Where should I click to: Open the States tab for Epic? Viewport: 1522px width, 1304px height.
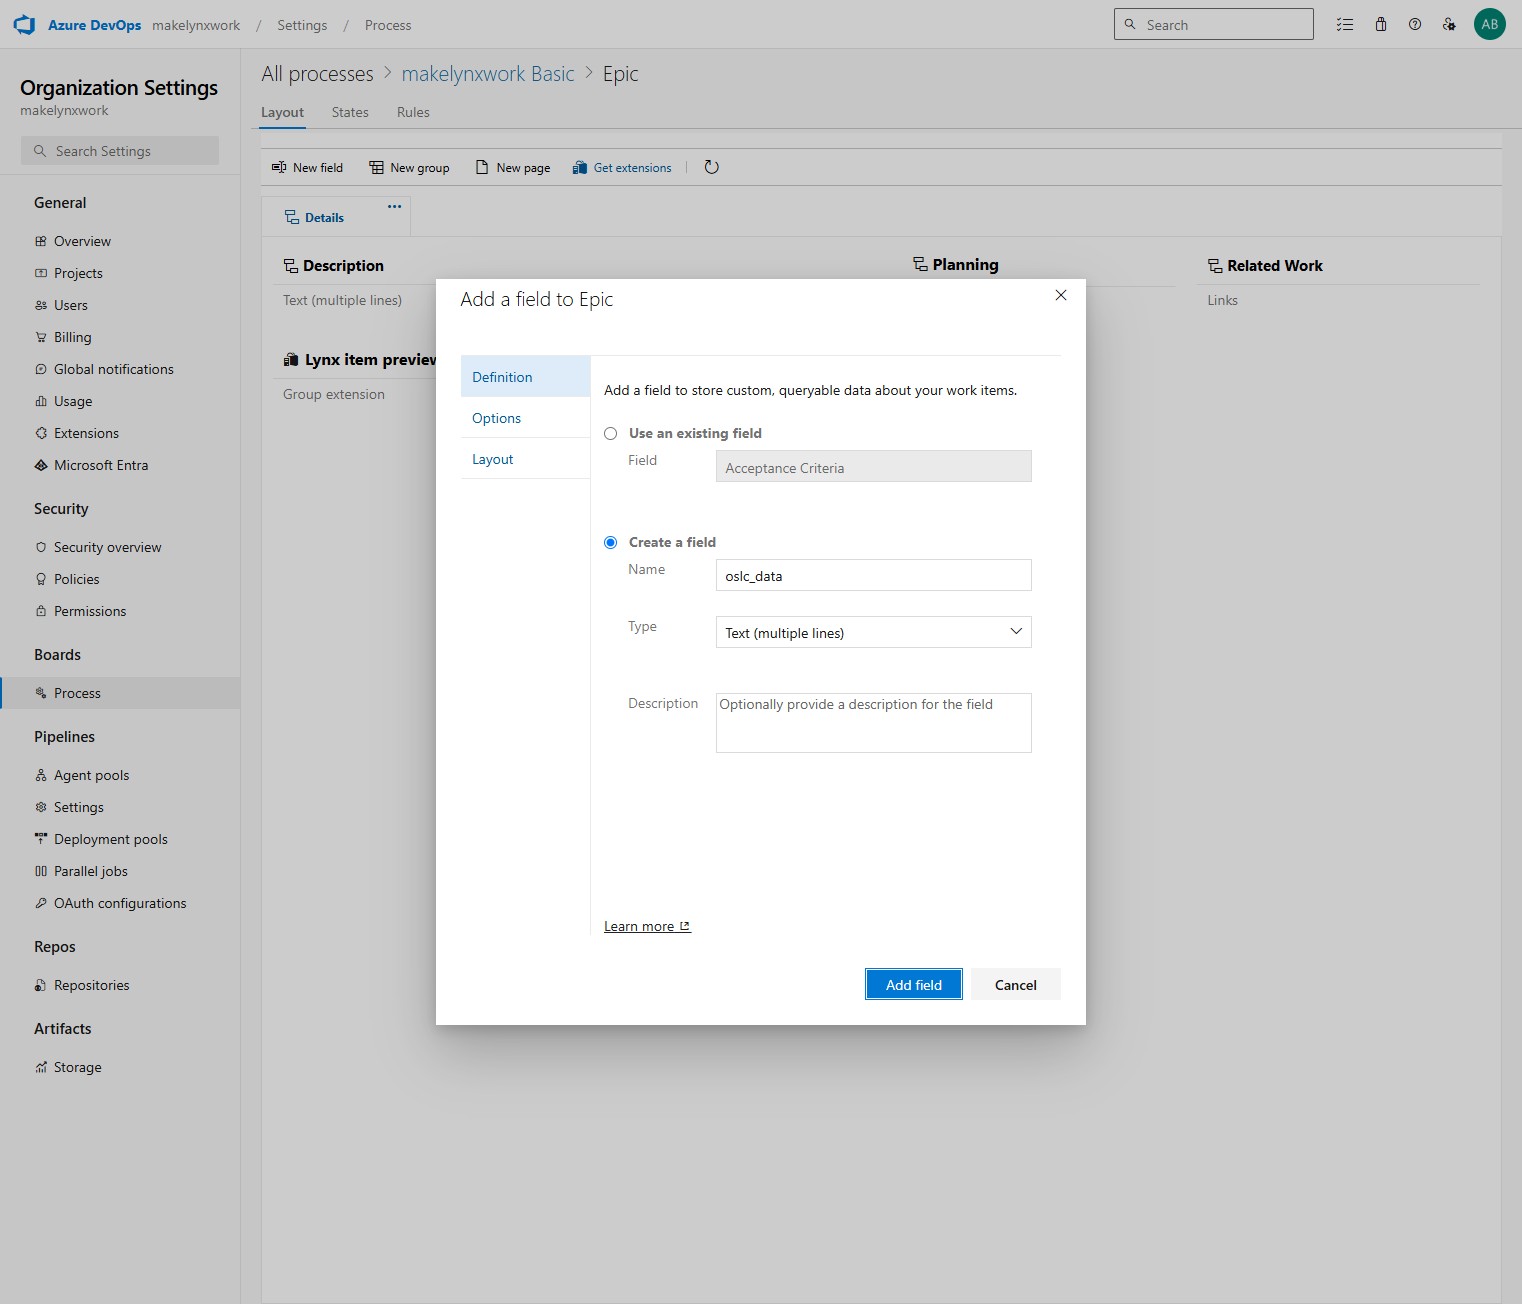coord(350,112)
